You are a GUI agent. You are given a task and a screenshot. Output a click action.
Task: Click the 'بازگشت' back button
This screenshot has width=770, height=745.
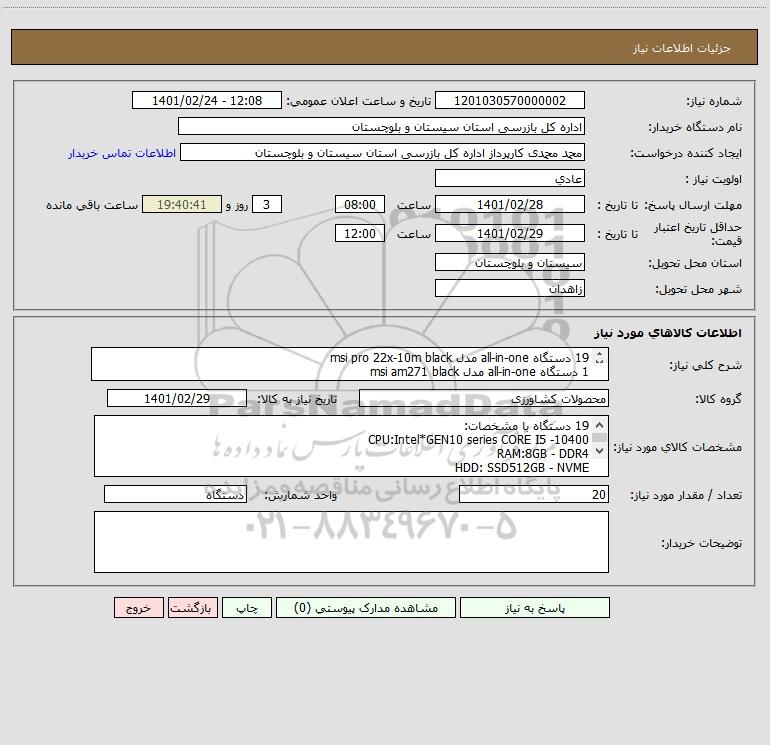[x=192, y=608]
